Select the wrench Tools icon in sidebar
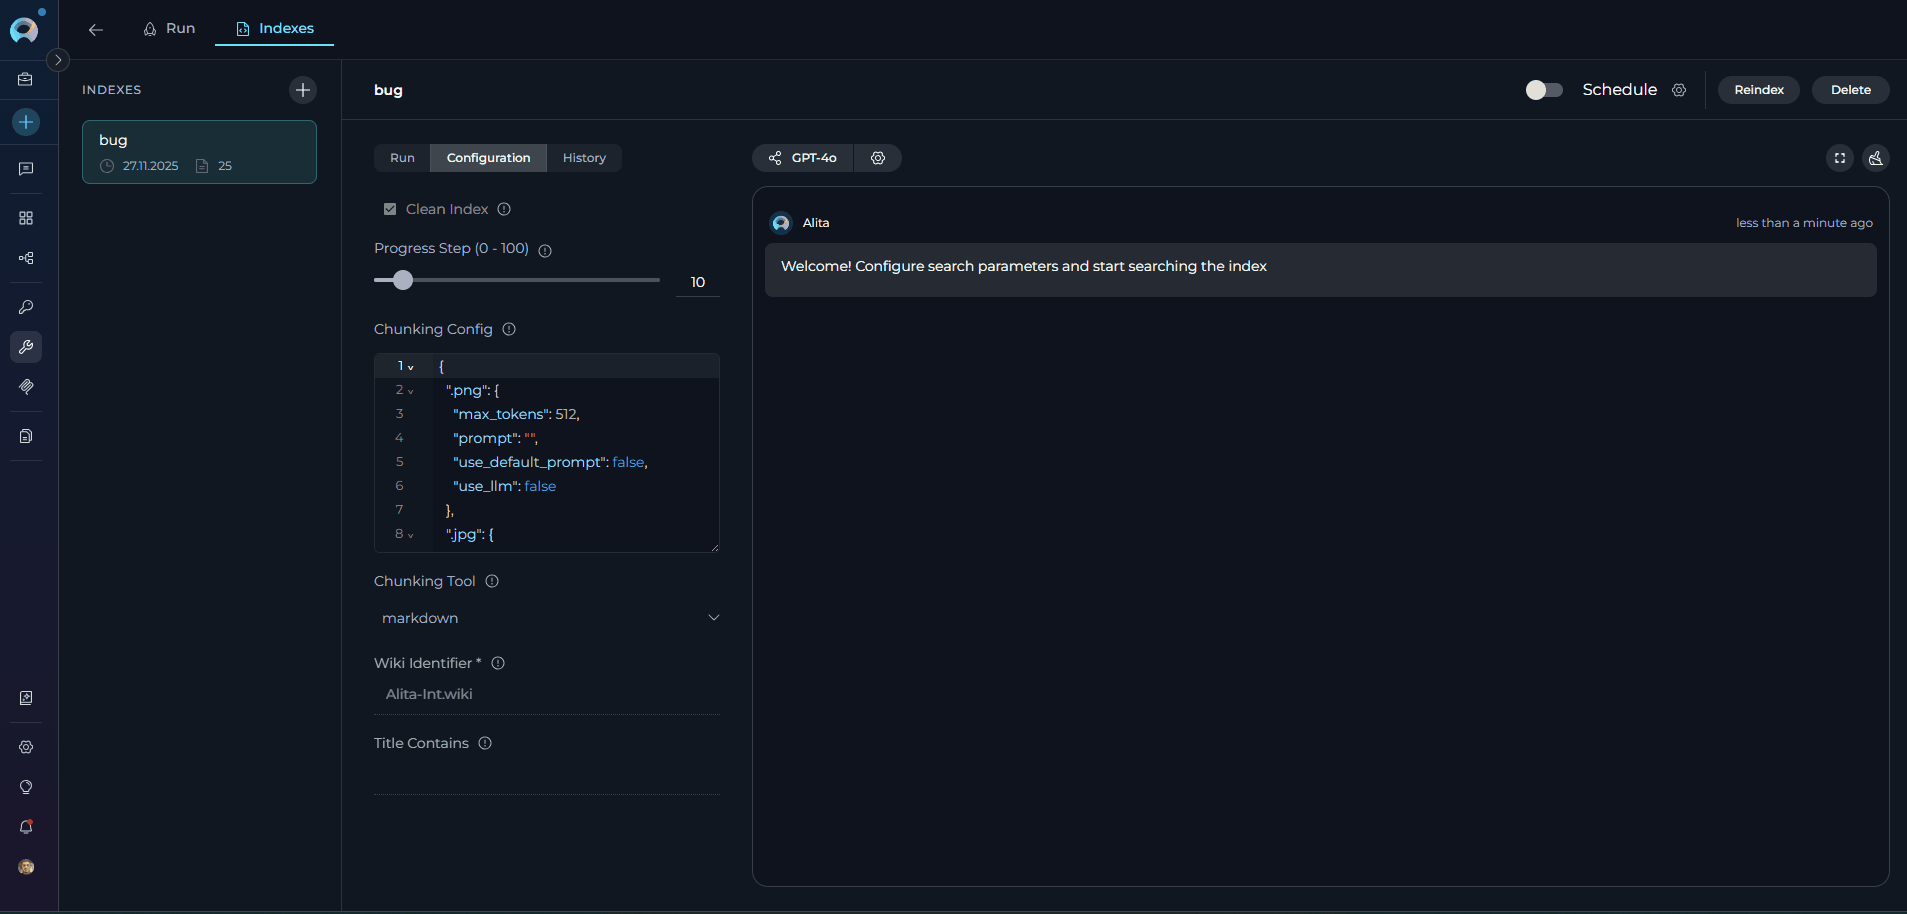The height and width of the screenshot is (914, 1907). [x=26, y=347]
